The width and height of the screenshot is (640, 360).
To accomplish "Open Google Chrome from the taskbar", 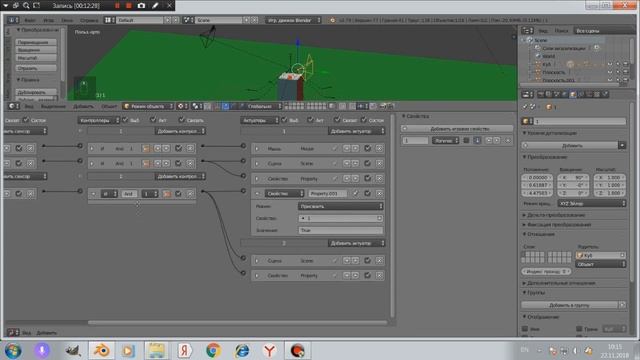I will pos(213,351).
